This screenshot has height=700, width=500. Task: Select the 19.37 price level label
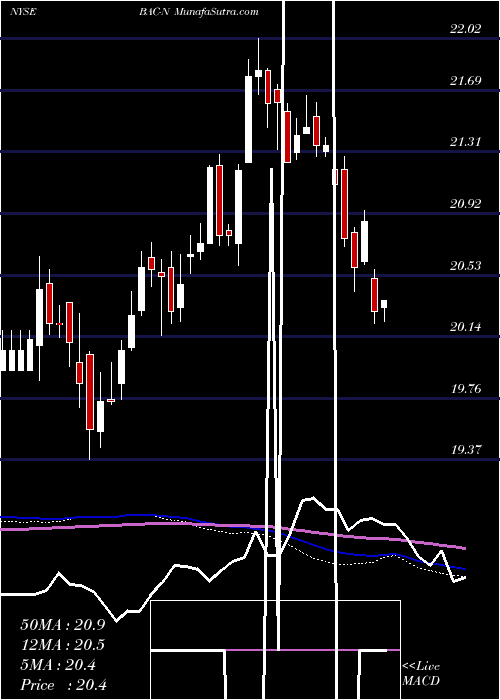(x=466, y=450)
